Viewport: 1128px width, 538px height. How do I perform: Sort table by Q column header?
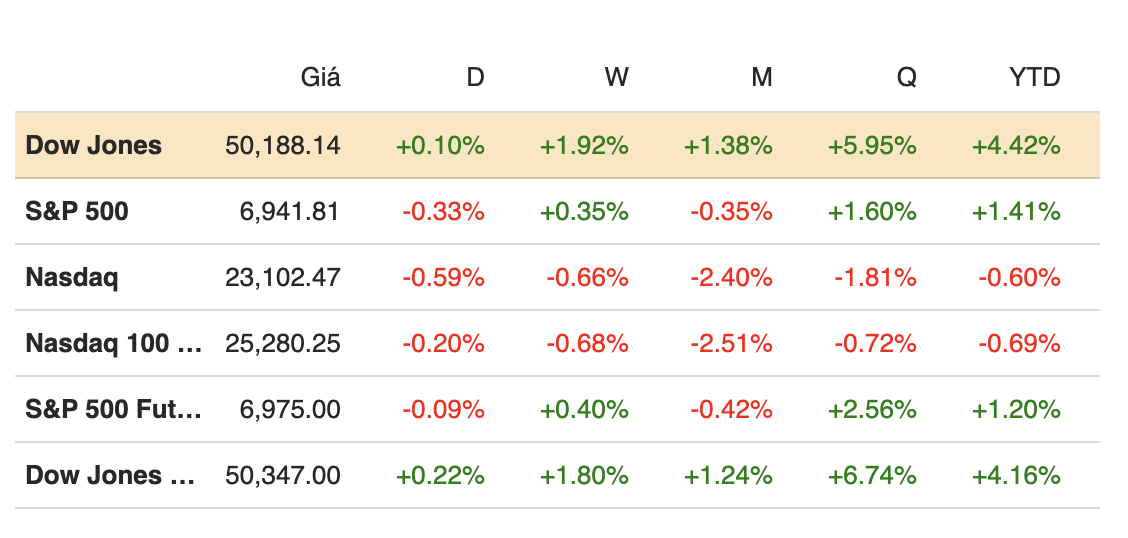(x=906, y=77)
